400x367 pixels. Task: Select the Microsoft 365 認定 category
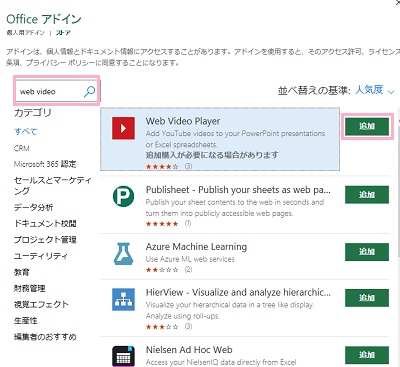tap(45, 164)
